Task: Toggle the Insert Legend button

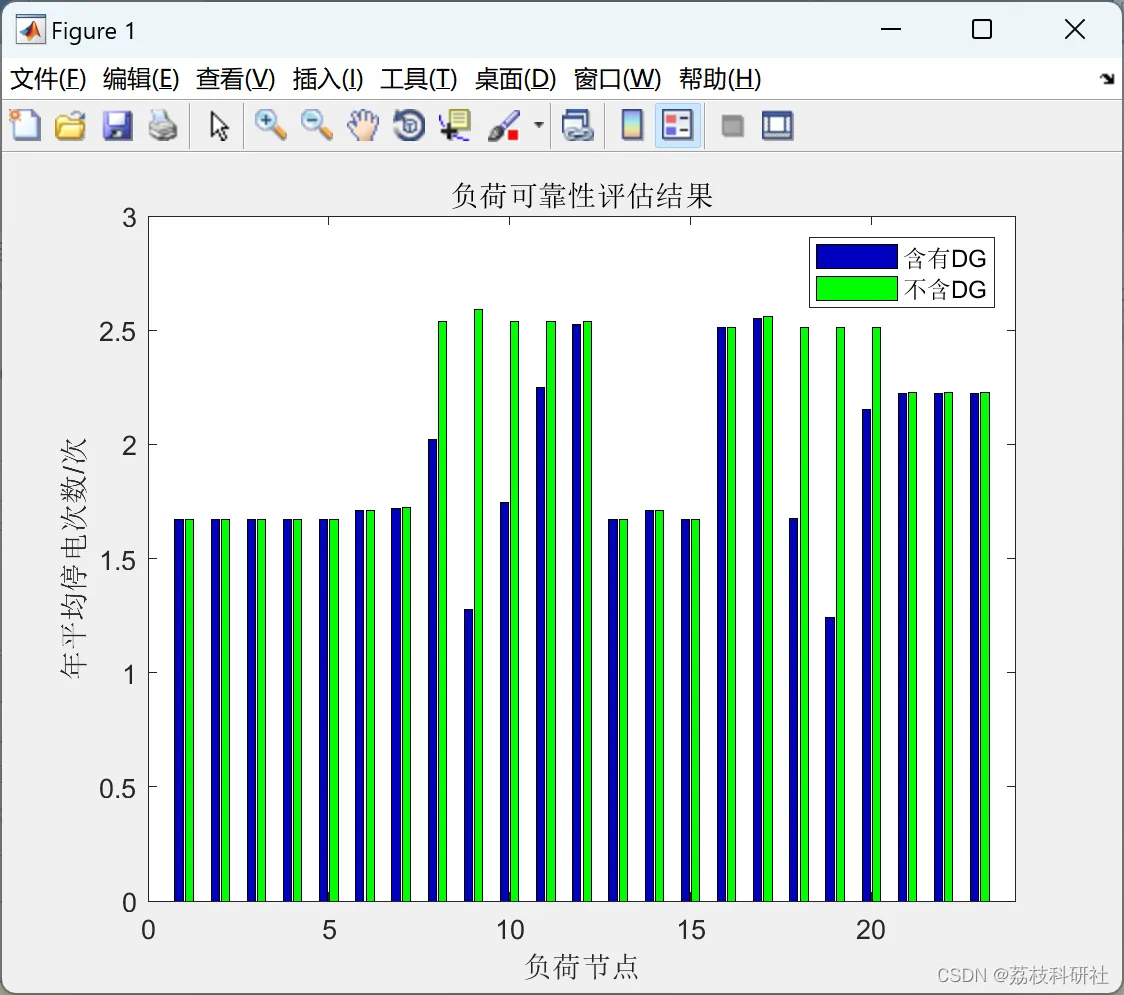Action: pyautogui.click(x=677, y=125)
